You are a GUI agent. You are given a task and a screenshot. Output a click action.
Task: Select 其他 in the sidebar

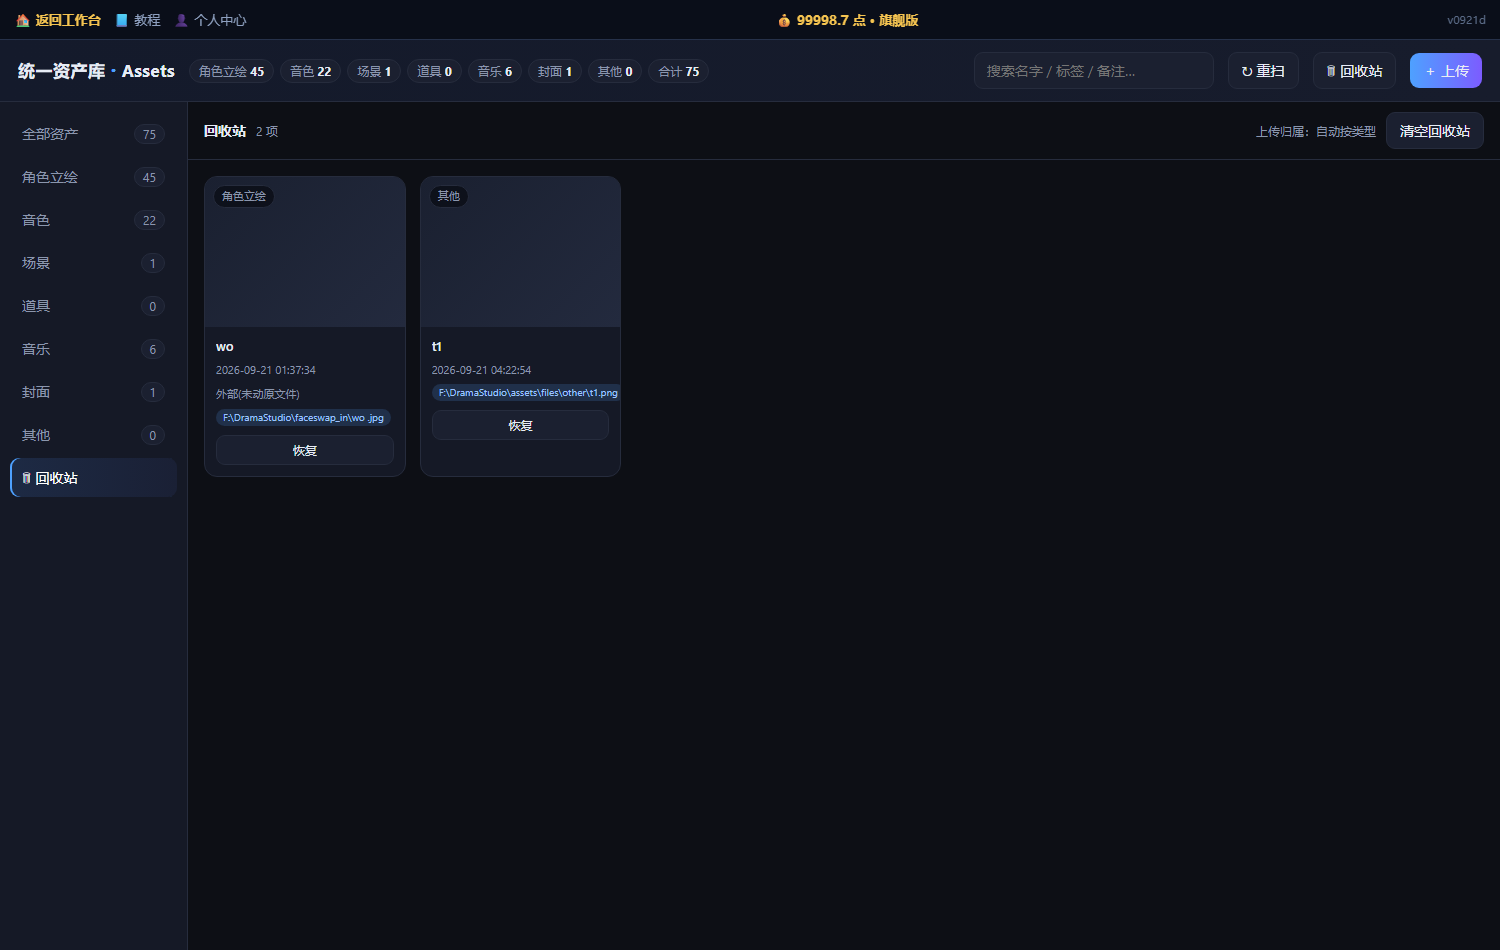click(94, 435)
